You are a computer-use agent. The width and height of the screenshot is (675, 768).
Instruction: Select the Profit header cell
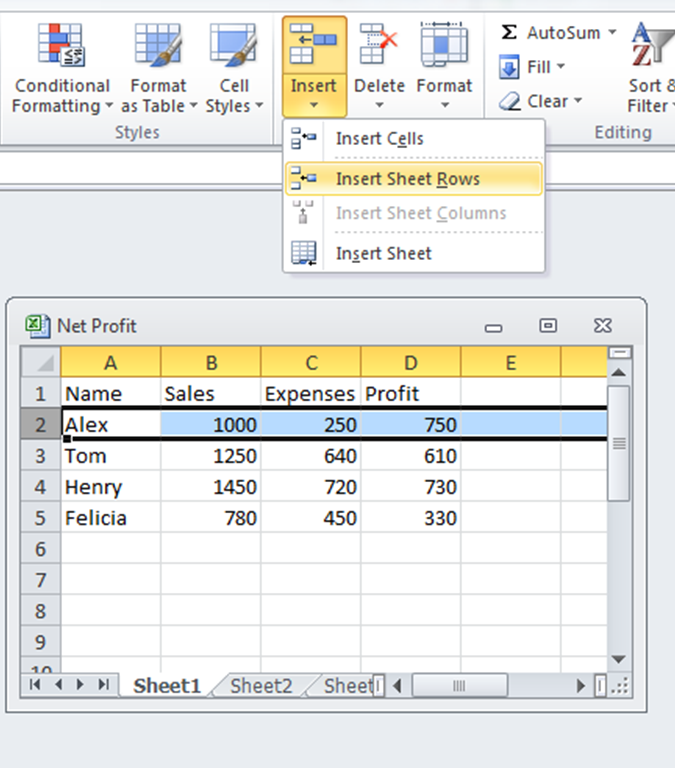(x=411, y=393)
